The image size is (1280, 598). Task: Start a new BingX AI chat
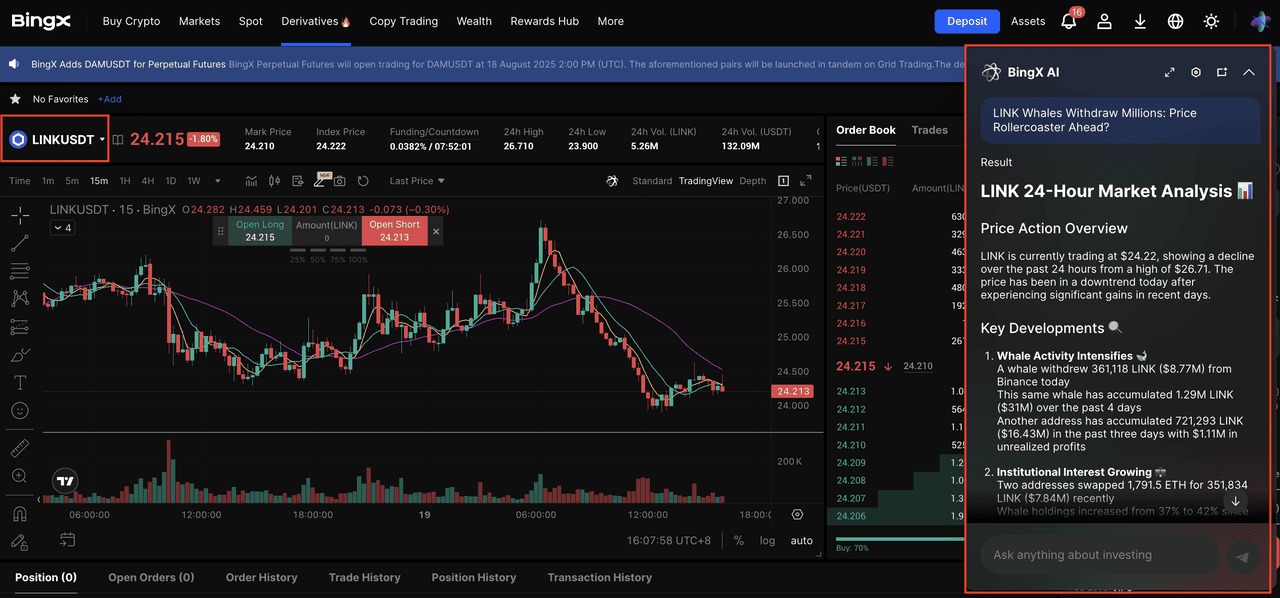coord(1222,72)
